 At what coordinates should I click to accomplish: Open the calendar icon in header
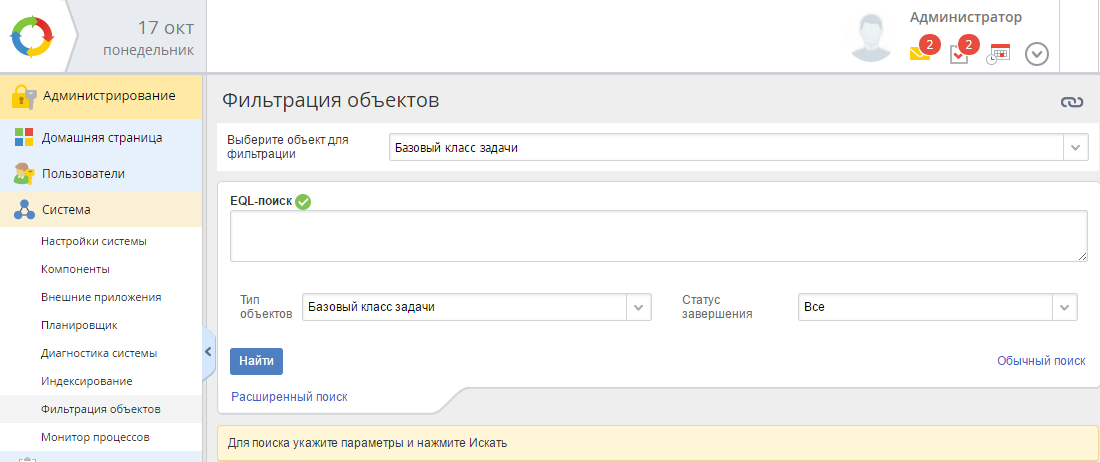tap(998, 54)
